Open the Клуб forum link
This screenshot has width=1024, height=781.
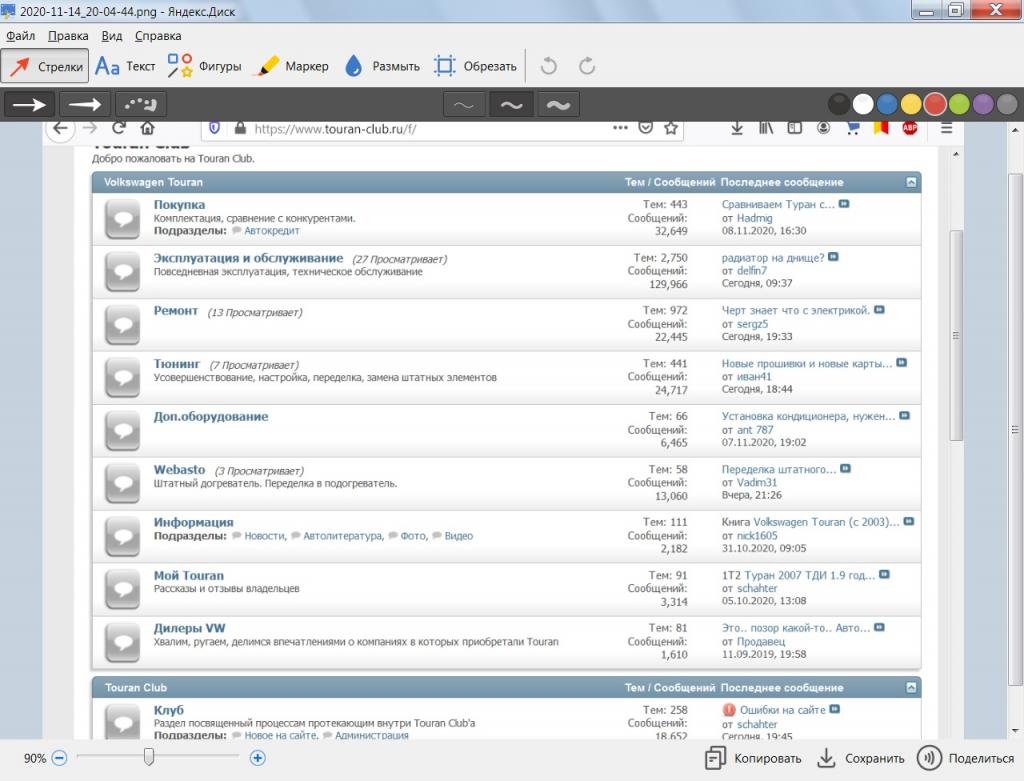pyautogui.click(x=168, y=710)
